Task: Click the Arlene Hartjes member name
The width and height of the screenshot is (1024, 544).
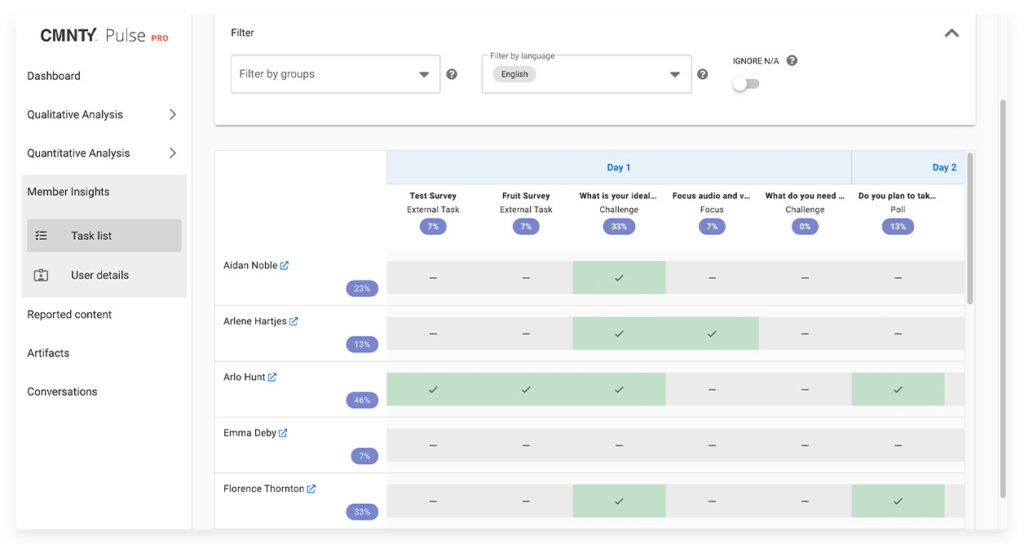Action: point(255,321)
